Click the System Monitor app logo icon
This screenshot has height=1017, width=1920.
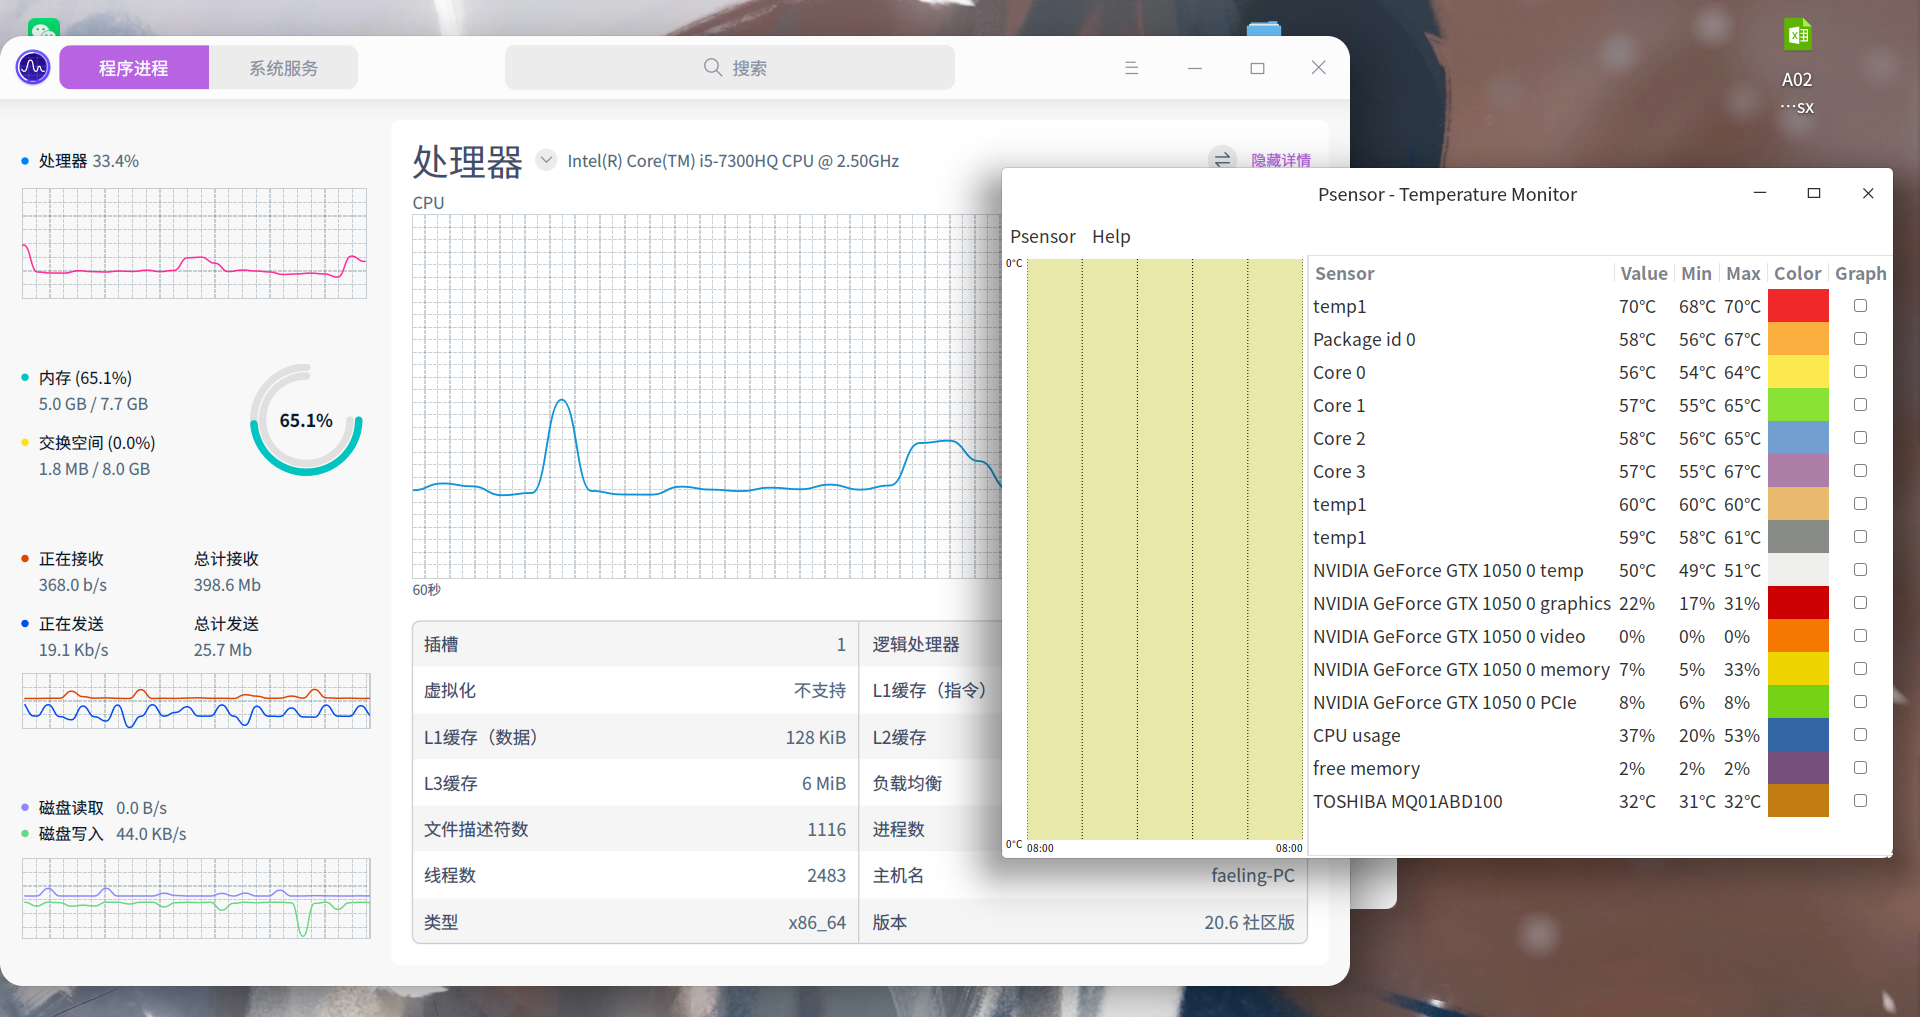click(33, 68)
